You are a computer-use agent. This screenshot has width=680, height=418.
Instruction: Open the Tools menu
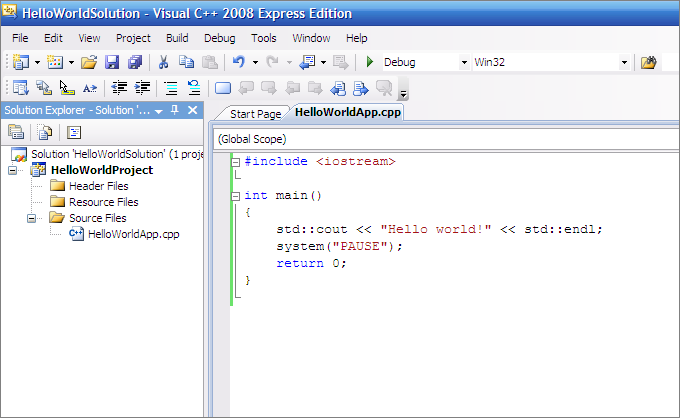point(264,38)
